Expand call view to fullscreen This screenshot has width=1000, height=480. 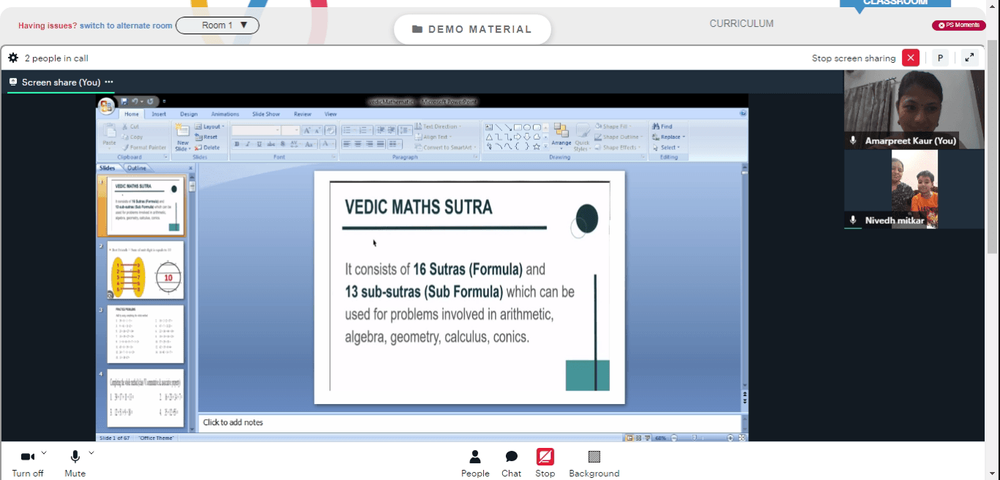point(969,58)
